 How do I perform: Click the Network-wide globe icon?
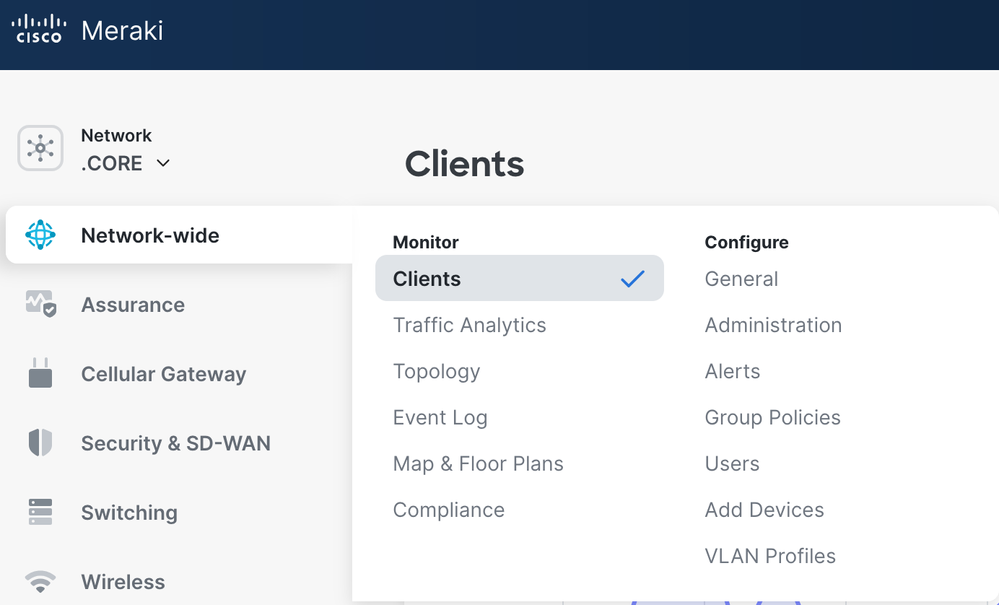click(x=40, y=235)
